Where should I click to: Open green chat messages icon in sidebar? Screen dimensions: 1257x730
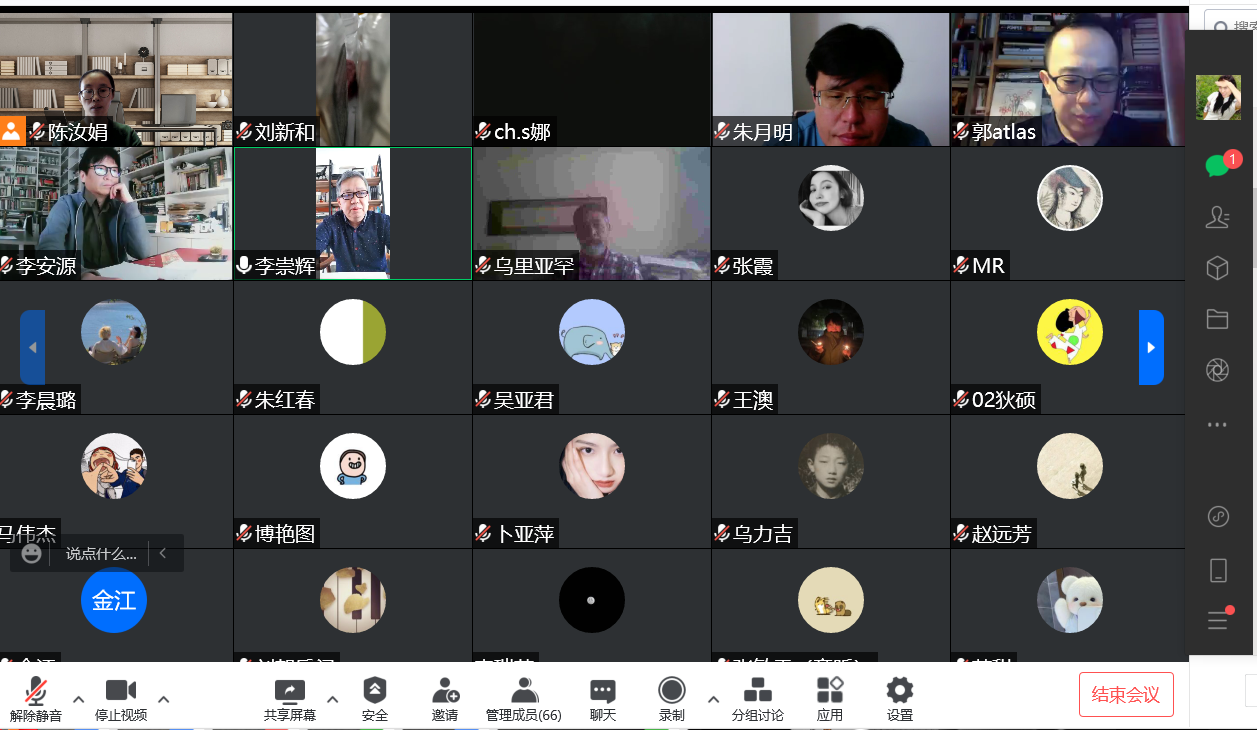tap(1217, 166)
